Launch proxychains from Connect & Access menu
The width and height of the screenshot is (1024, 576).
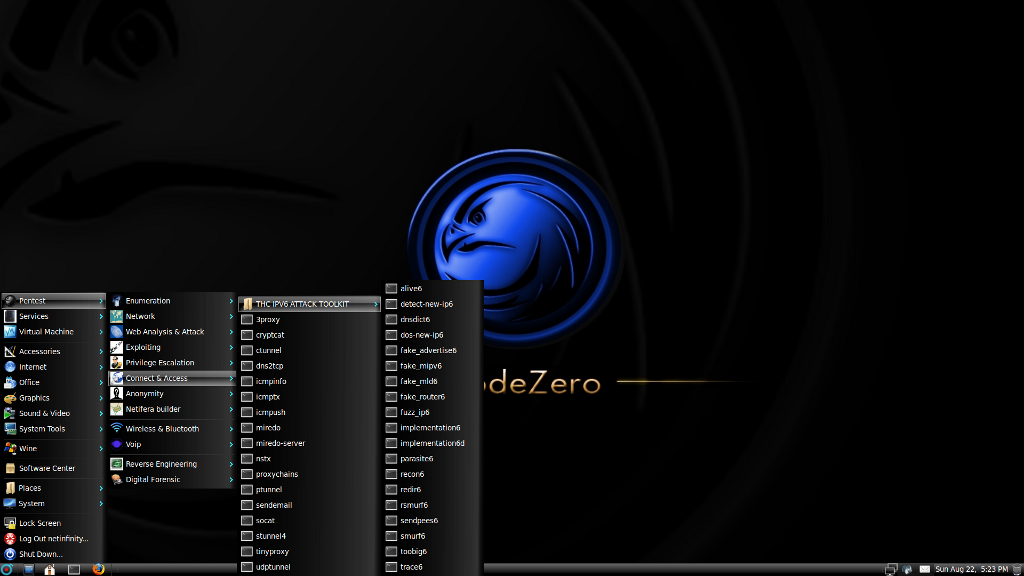click(x=276, y=474)
